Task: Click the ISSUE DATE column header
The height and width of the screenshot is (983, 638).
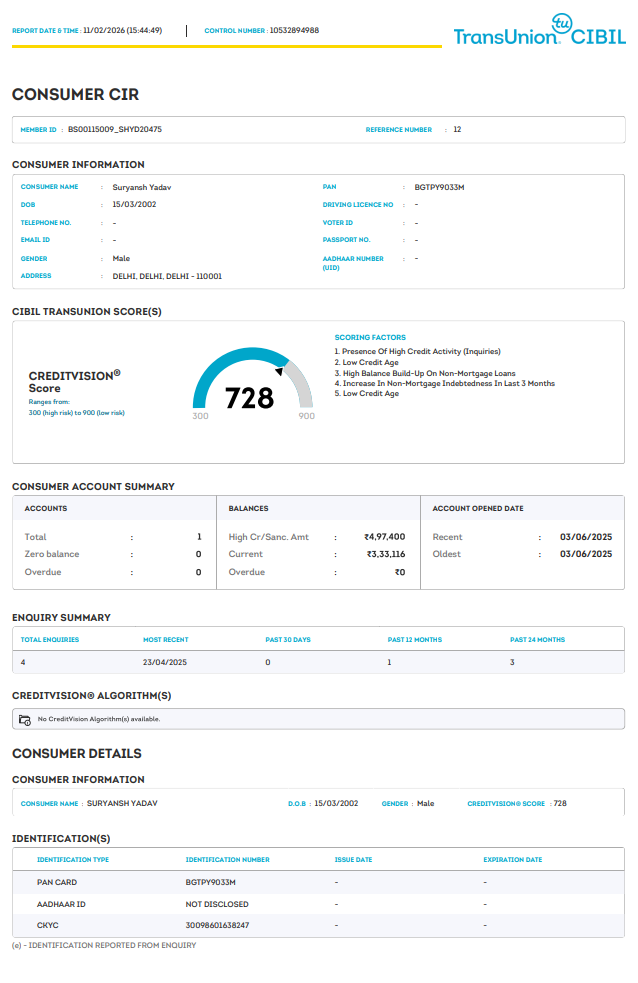Action: (x=353, y=859)
